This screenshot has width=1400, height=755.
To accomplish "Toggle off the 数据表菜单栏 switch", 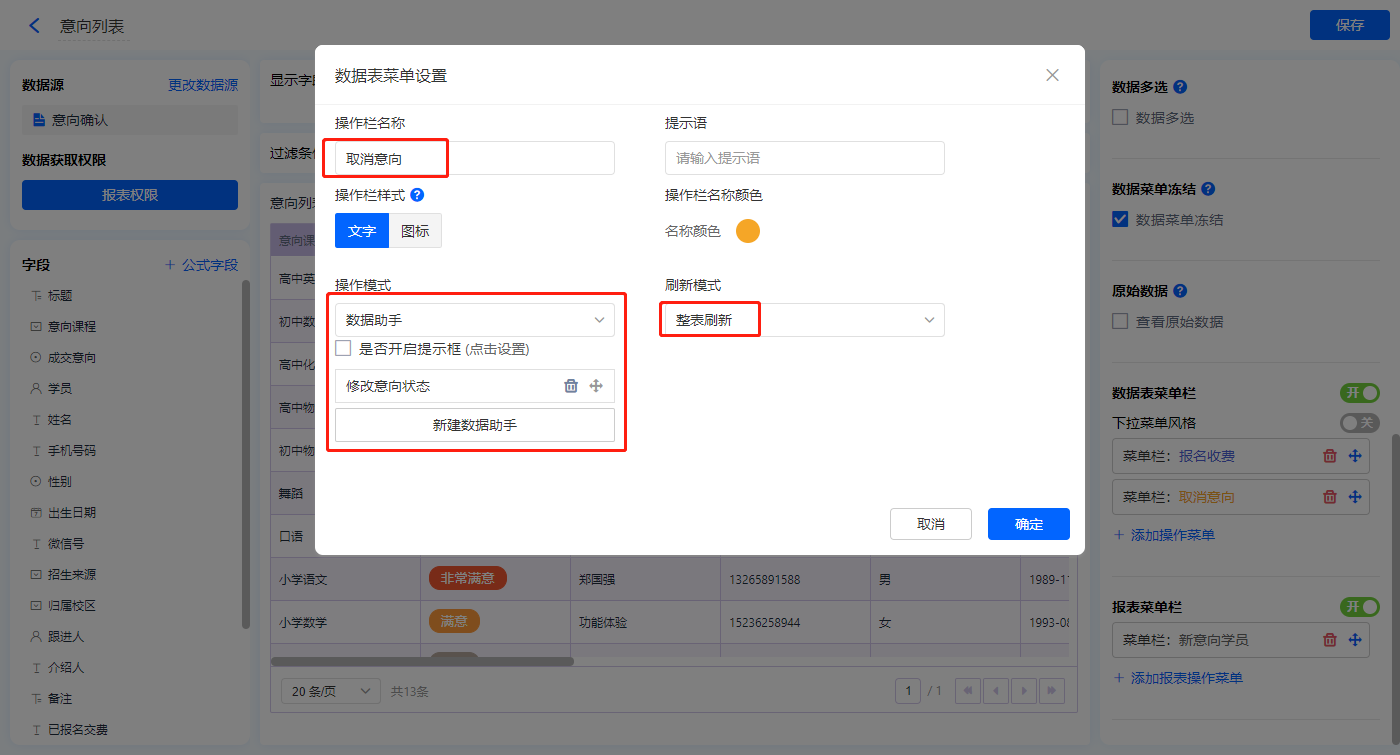I will tap(1359, 393).
